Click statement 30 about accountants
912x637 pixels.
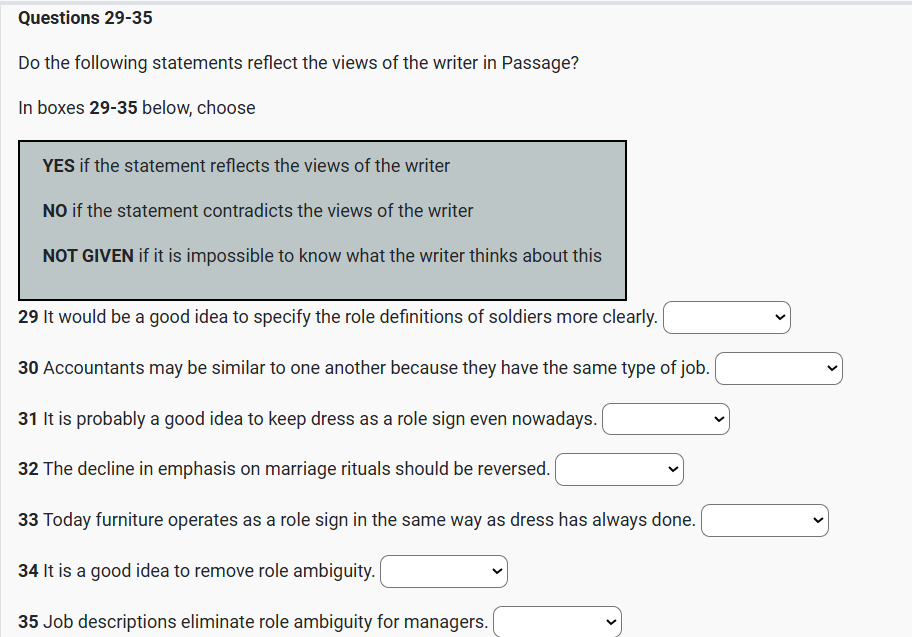tap(364, 368)
